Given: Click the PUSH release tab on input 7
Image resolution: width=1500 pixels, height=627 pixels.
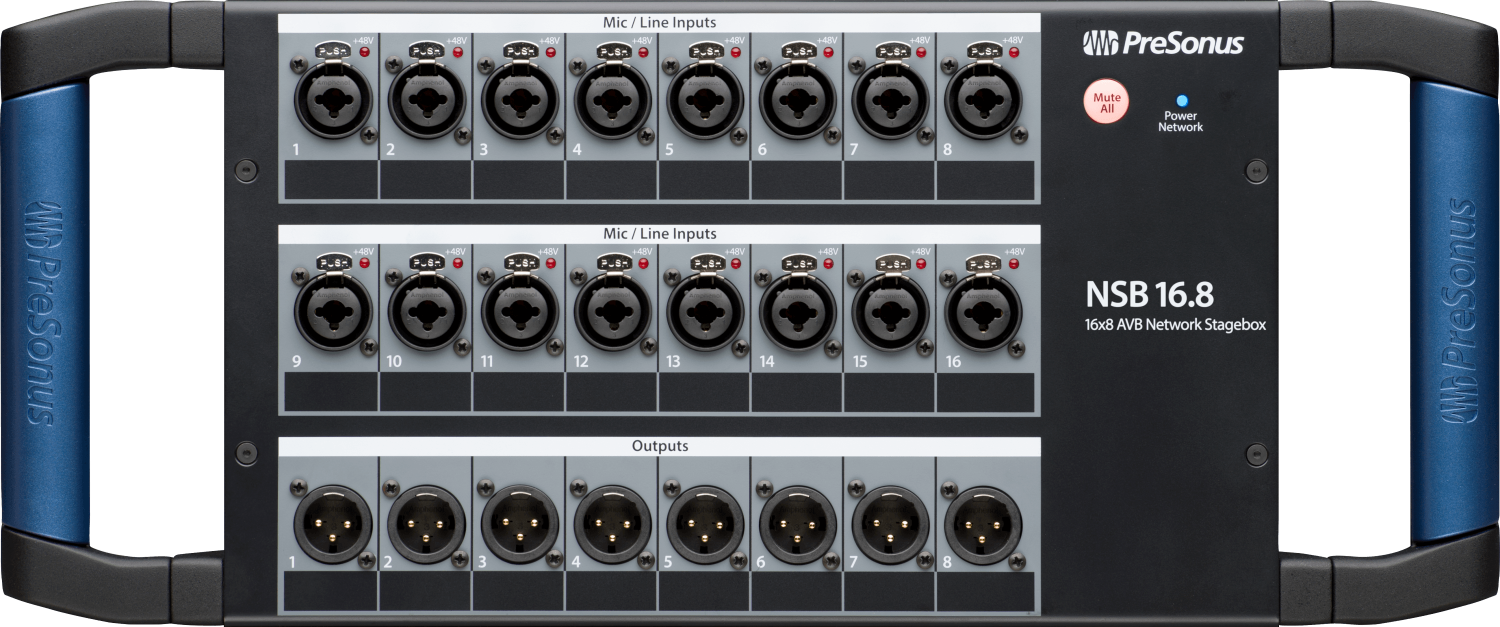Looking at the screenshot, I should 891,52.
